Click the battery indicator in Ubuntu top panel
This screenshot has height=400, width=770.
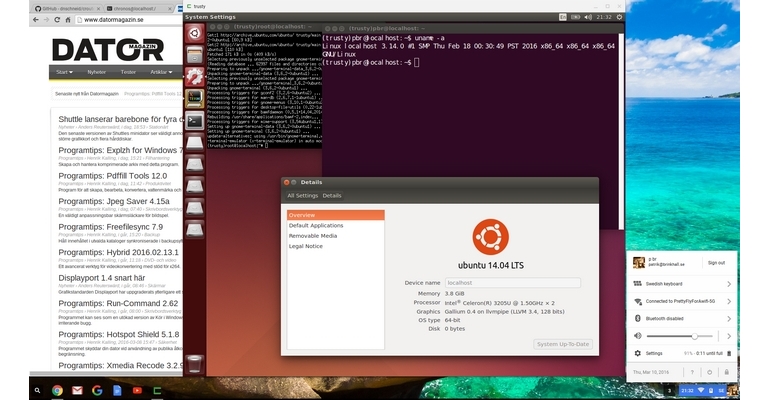click(575, 17)
